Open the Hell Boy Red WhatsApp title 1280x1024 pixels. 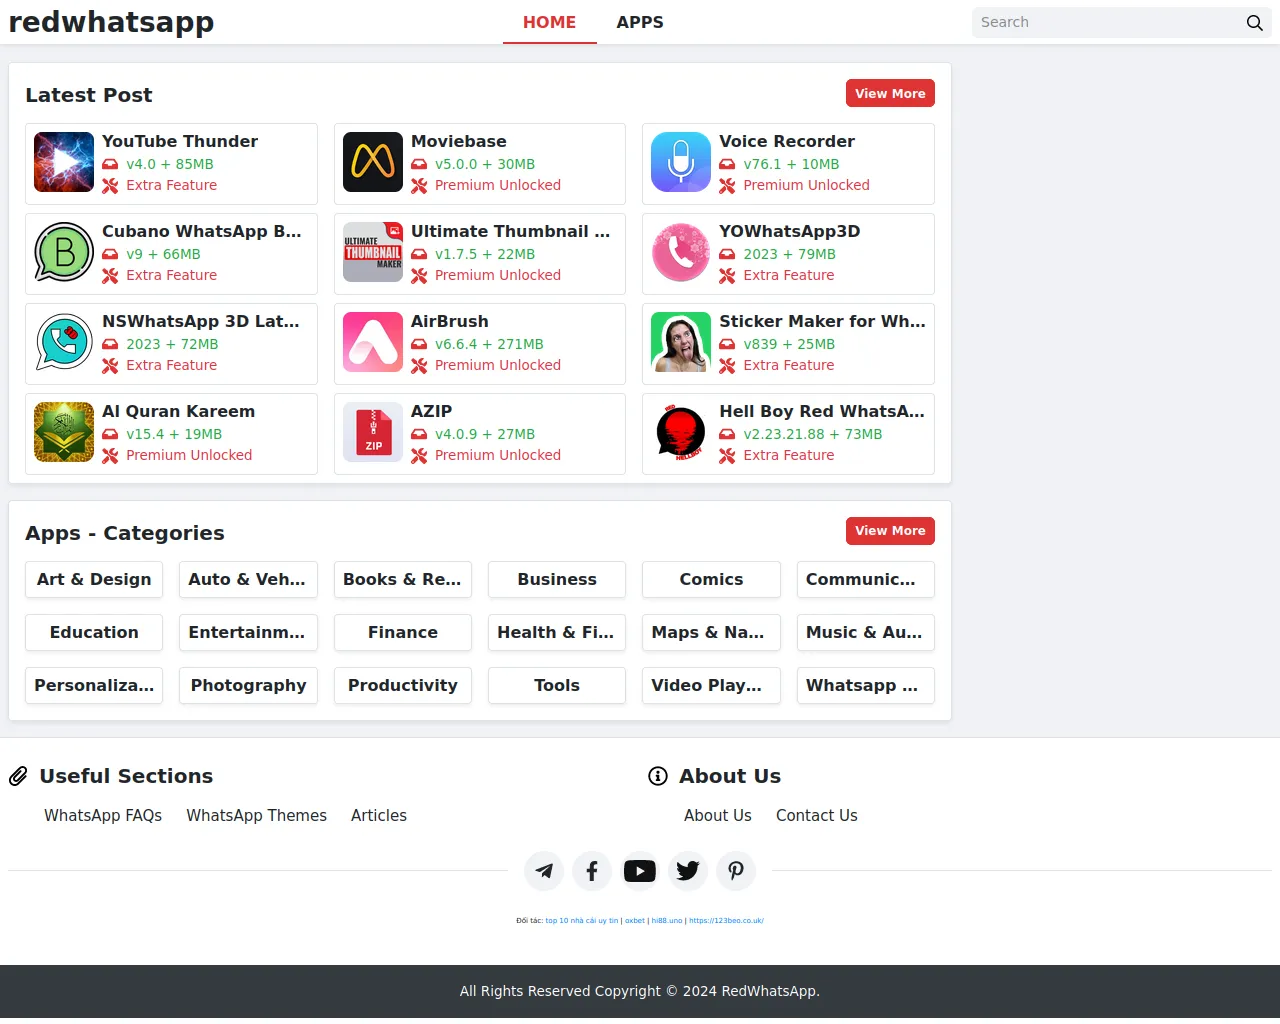pyautogui.click(x=822, y=412)
